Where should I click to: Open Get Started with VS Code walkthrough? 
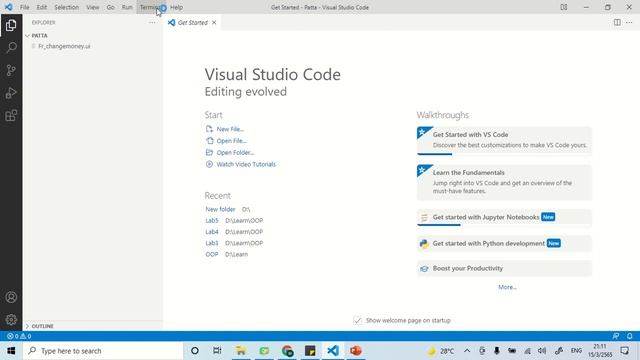point(504,141)
